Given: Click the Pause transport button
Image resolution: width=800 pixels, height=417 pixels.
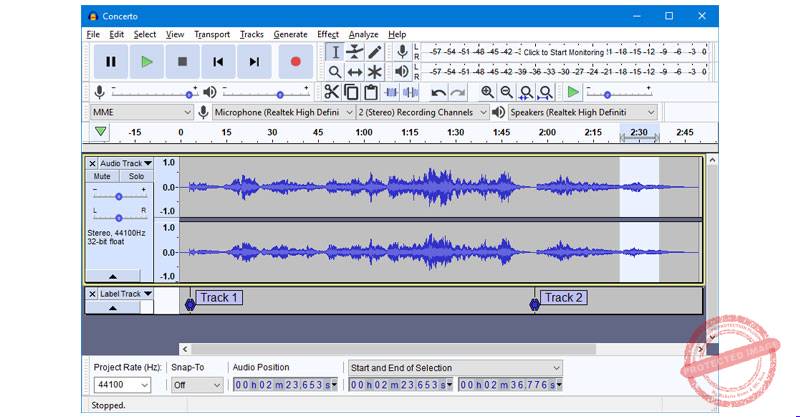Looking at the screenshot, I should tap(111, 62).
